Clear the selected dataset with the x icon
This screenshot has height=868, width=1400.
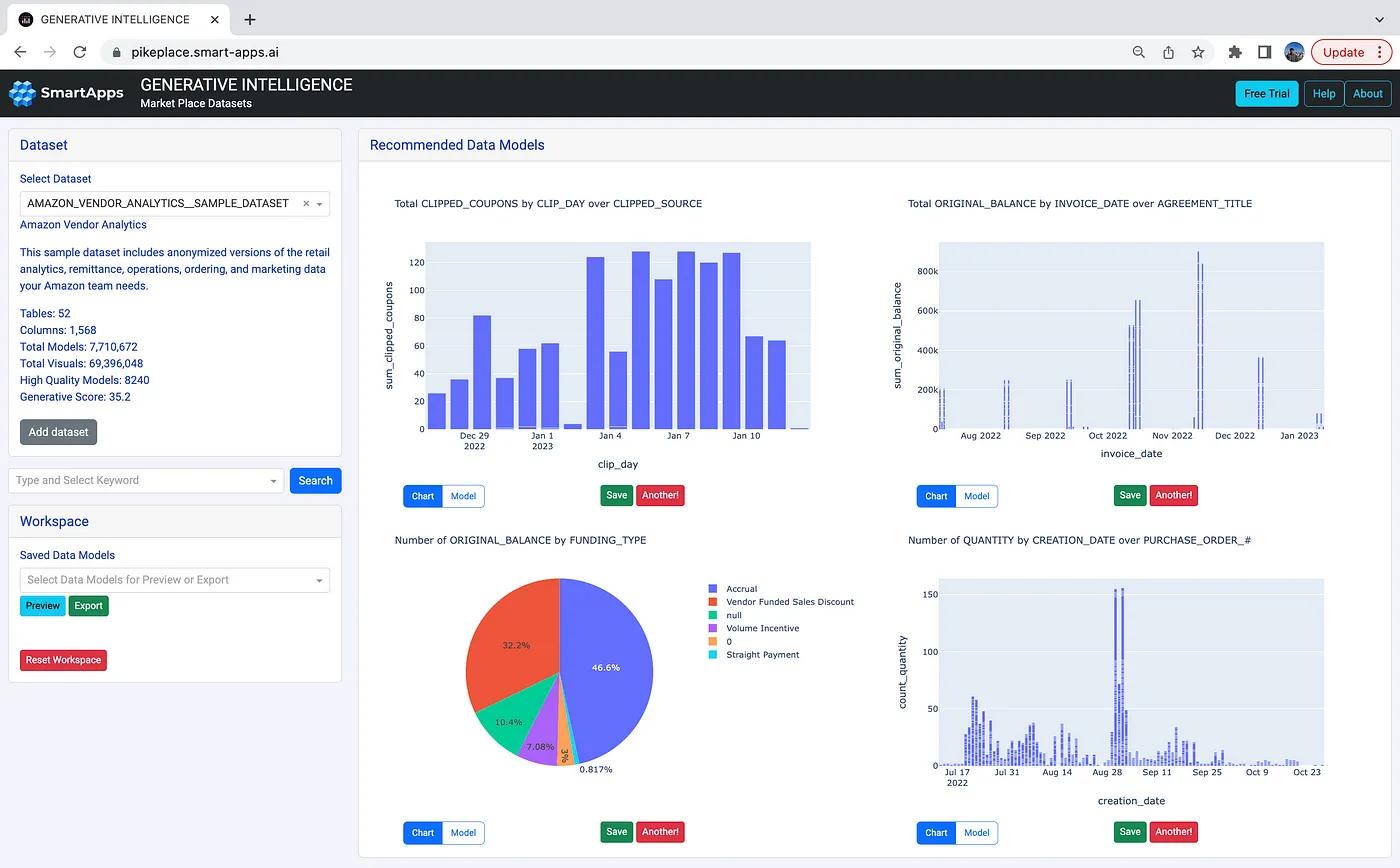click(x=306, y=203)
